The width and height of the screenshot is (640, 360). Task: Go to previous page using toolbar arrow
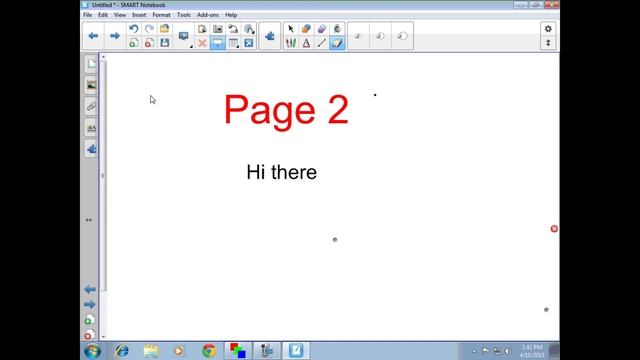coord(93,36)
